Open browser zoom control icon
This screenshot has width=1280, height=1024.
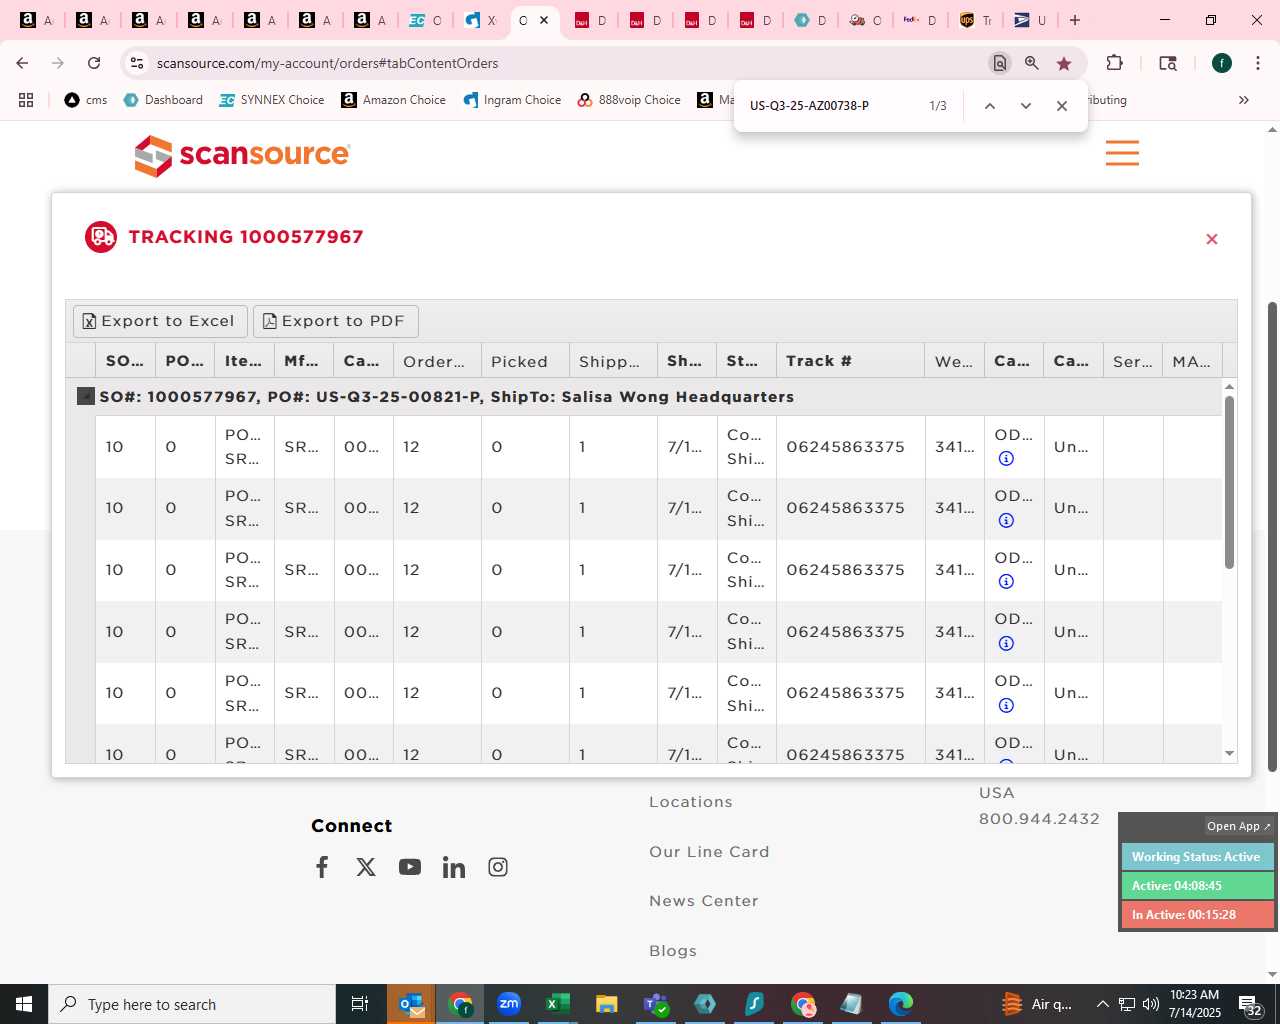1032,63
